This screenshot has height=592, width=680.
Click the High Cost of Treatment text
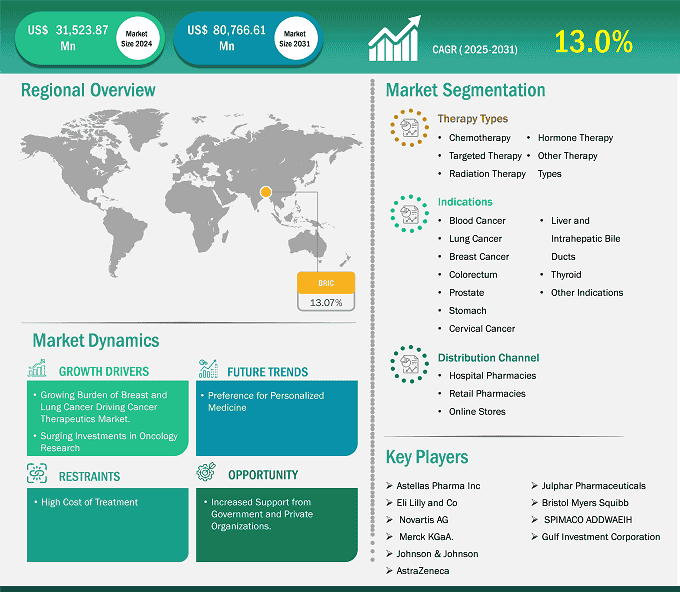pyautogui.click(x=89, y=502)
